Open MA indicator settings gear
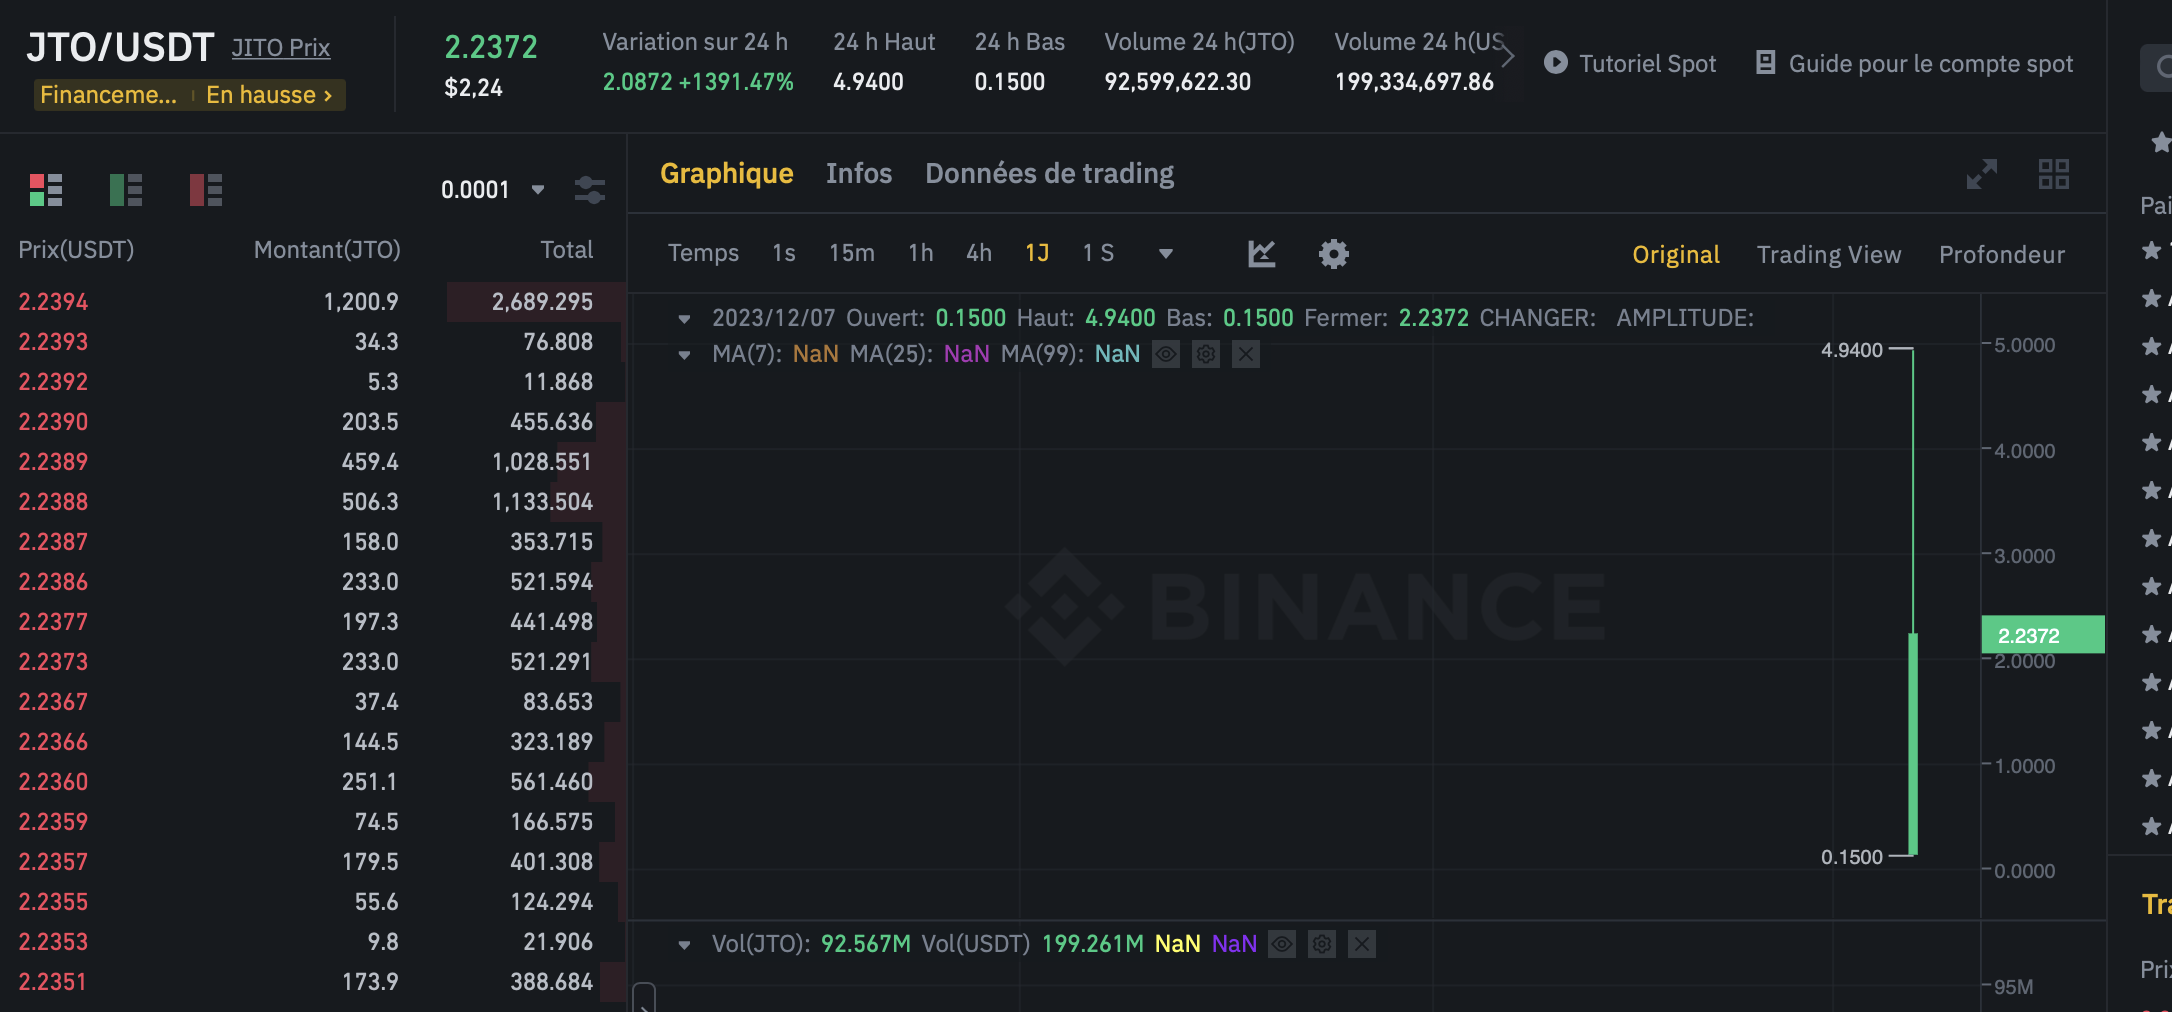This screenshot has width=2172, height=1012. coord(1206,354)
